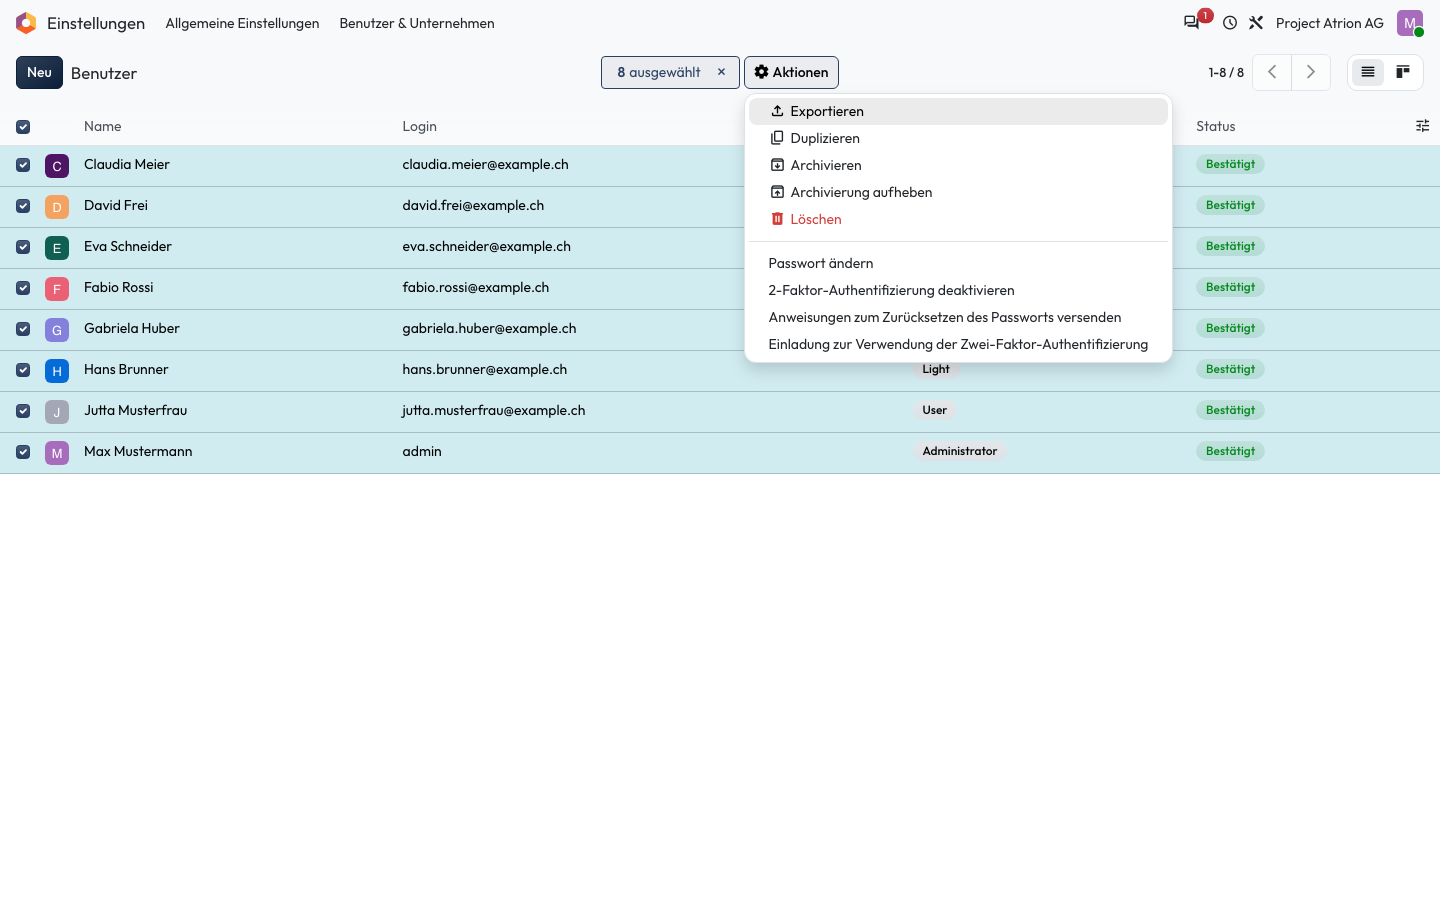Click Max Mustermann's row avatar

57,453
